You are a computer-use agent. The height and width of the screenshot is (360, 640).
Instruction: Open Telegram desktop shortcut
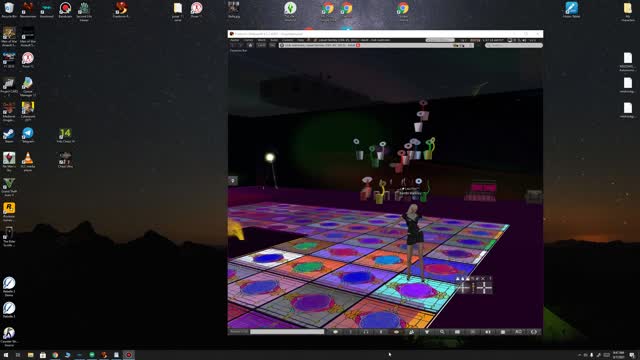pos(28,135)
